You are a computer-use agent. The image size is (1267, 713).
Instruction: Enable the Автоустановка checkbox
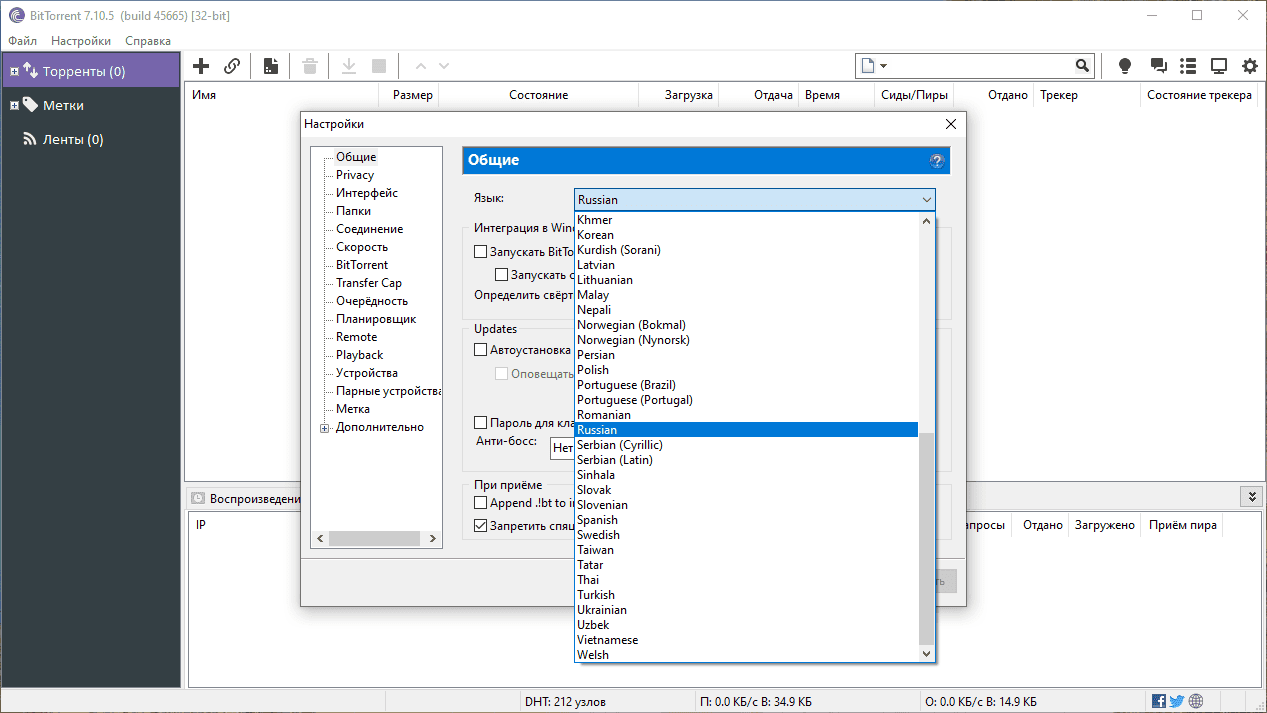[x=481, y=350]
